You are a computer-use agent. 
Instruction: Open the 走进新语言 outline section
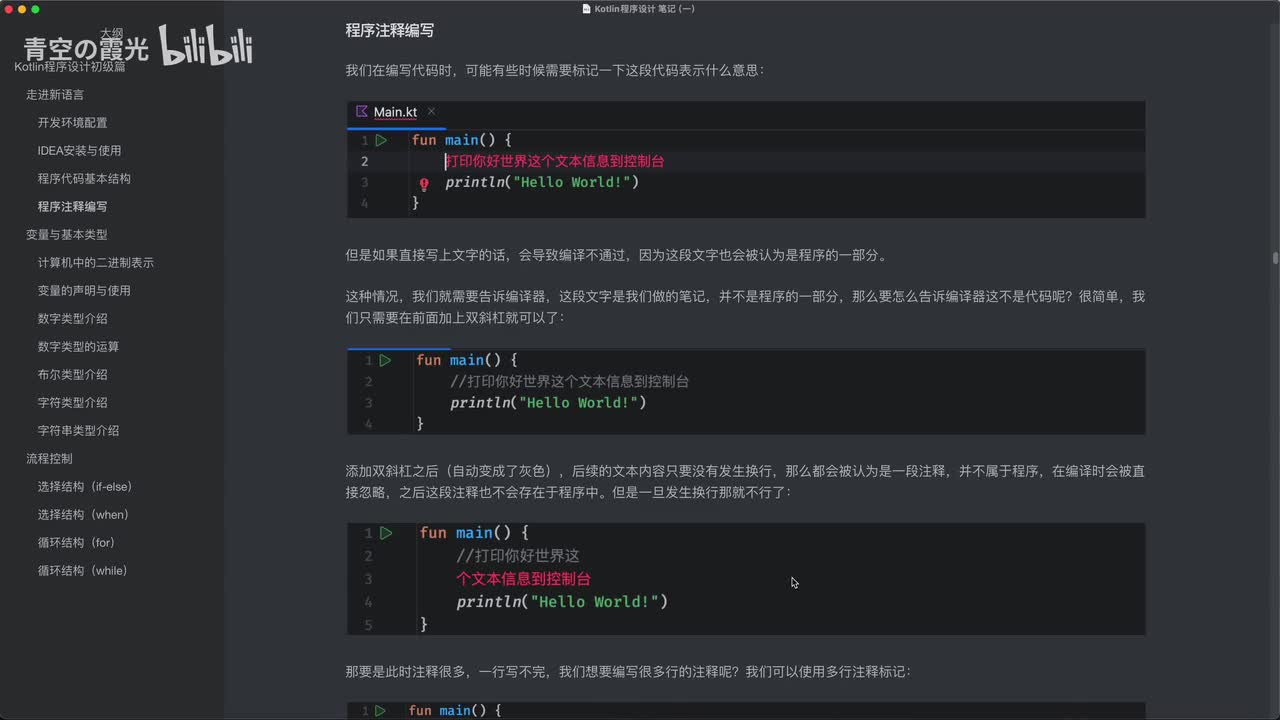[x=55, y=95]
